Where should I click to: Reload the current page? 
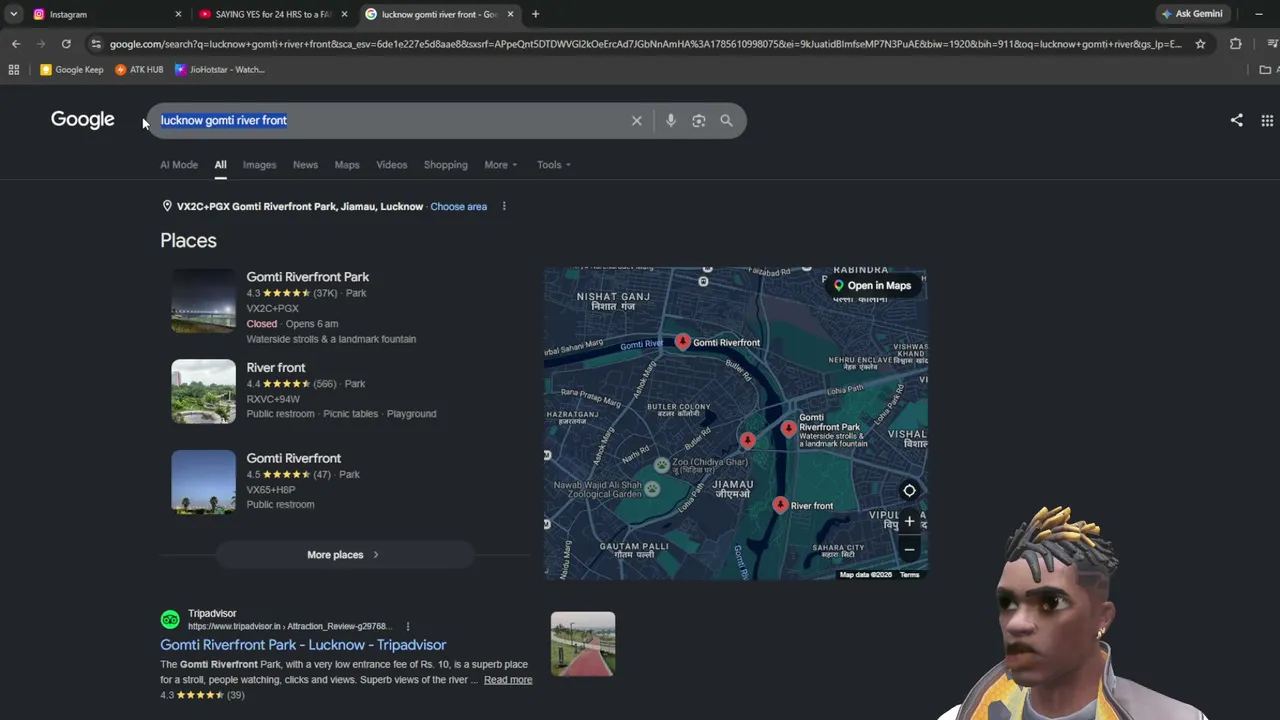[66, 44]
